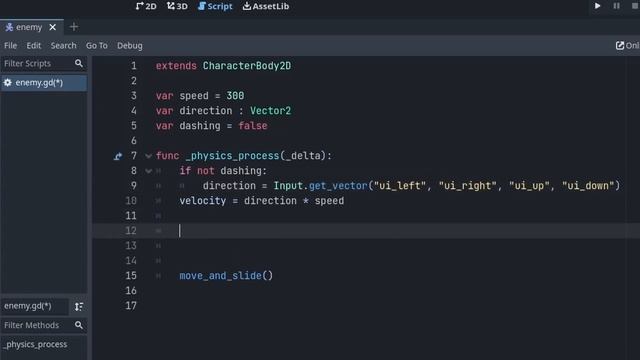Open the Script workspace
640x360 pixels.
coord(215,6)
